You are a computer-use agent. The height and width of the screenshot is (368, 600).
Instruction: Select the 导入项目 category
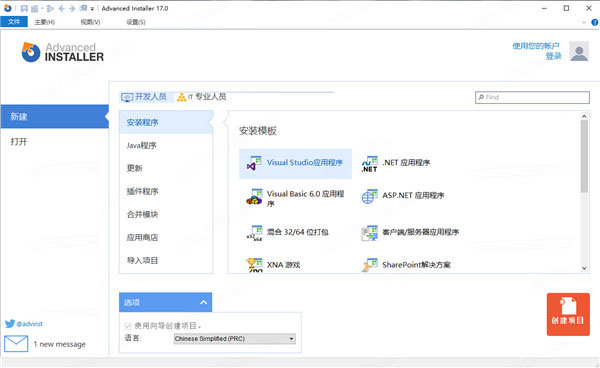coord(166,260)
